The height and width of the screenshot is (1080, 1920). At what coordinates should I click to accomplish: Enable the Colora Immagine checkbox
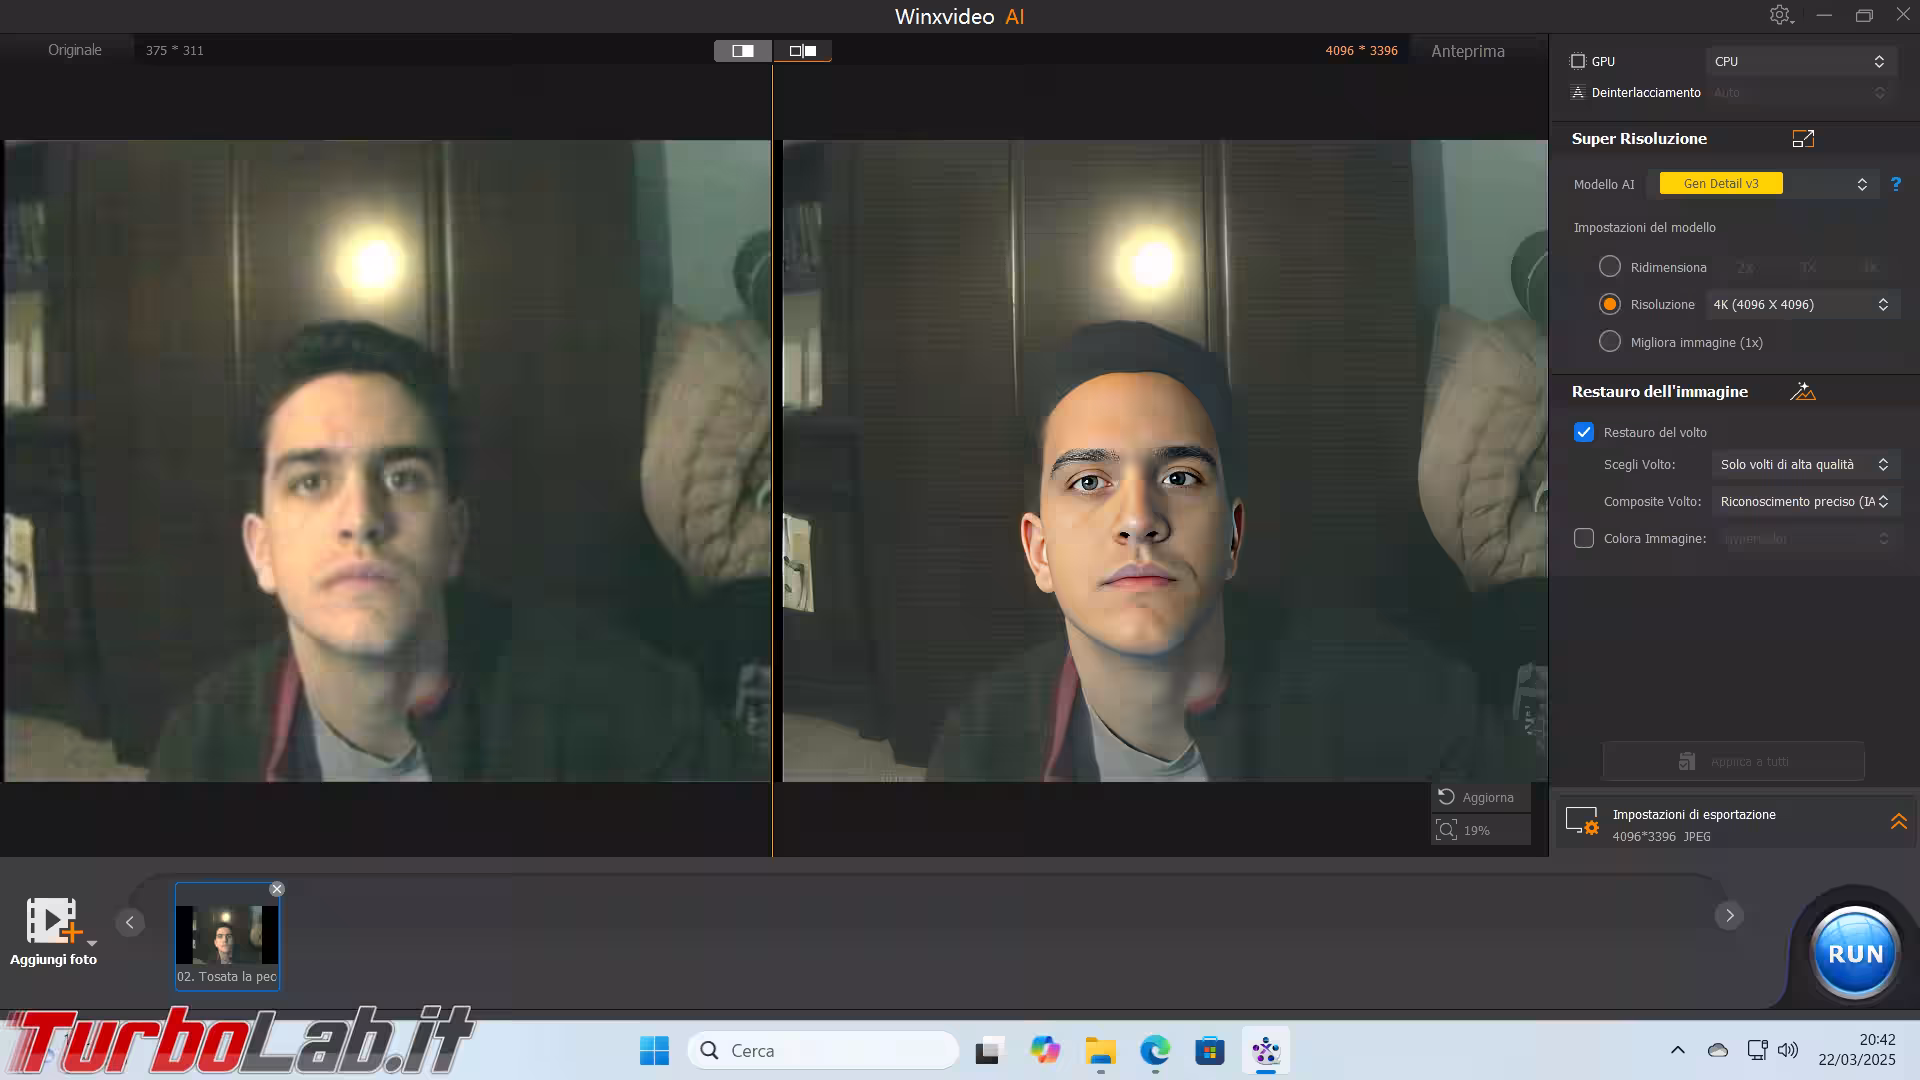pos(1583,538)
